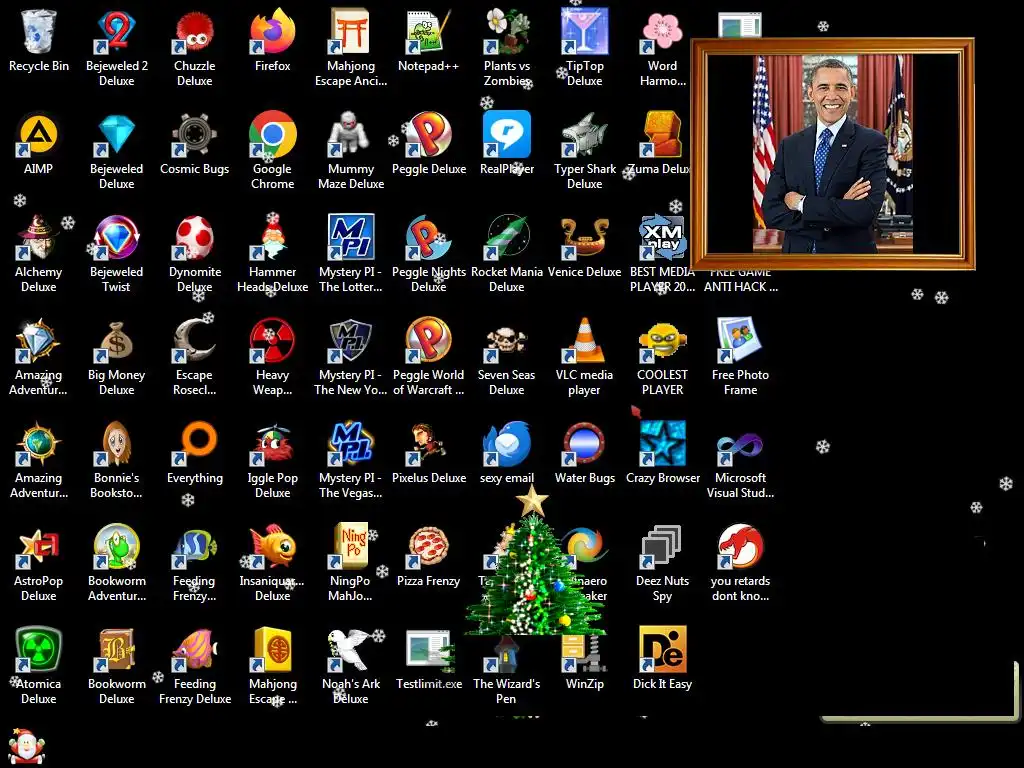Click the Peggle Nights Deluxe icon
The width and height of the screenshot is (1024, 768).
coord(428,238)
